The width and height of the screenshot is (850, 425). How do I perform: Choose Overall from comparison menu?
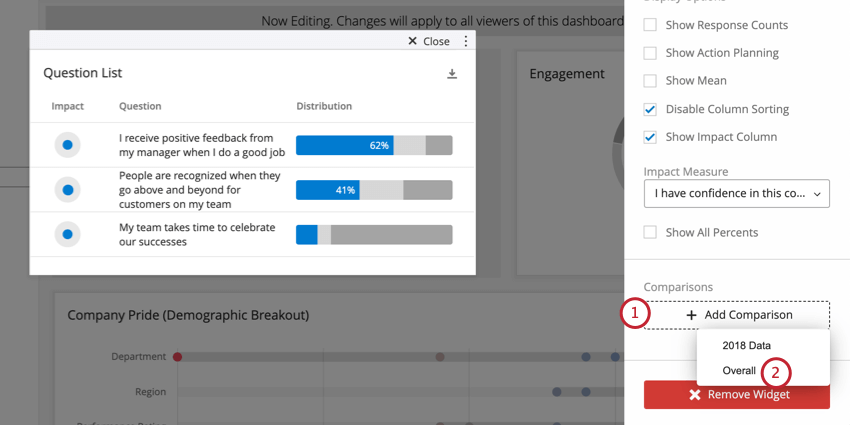(739, 371)
